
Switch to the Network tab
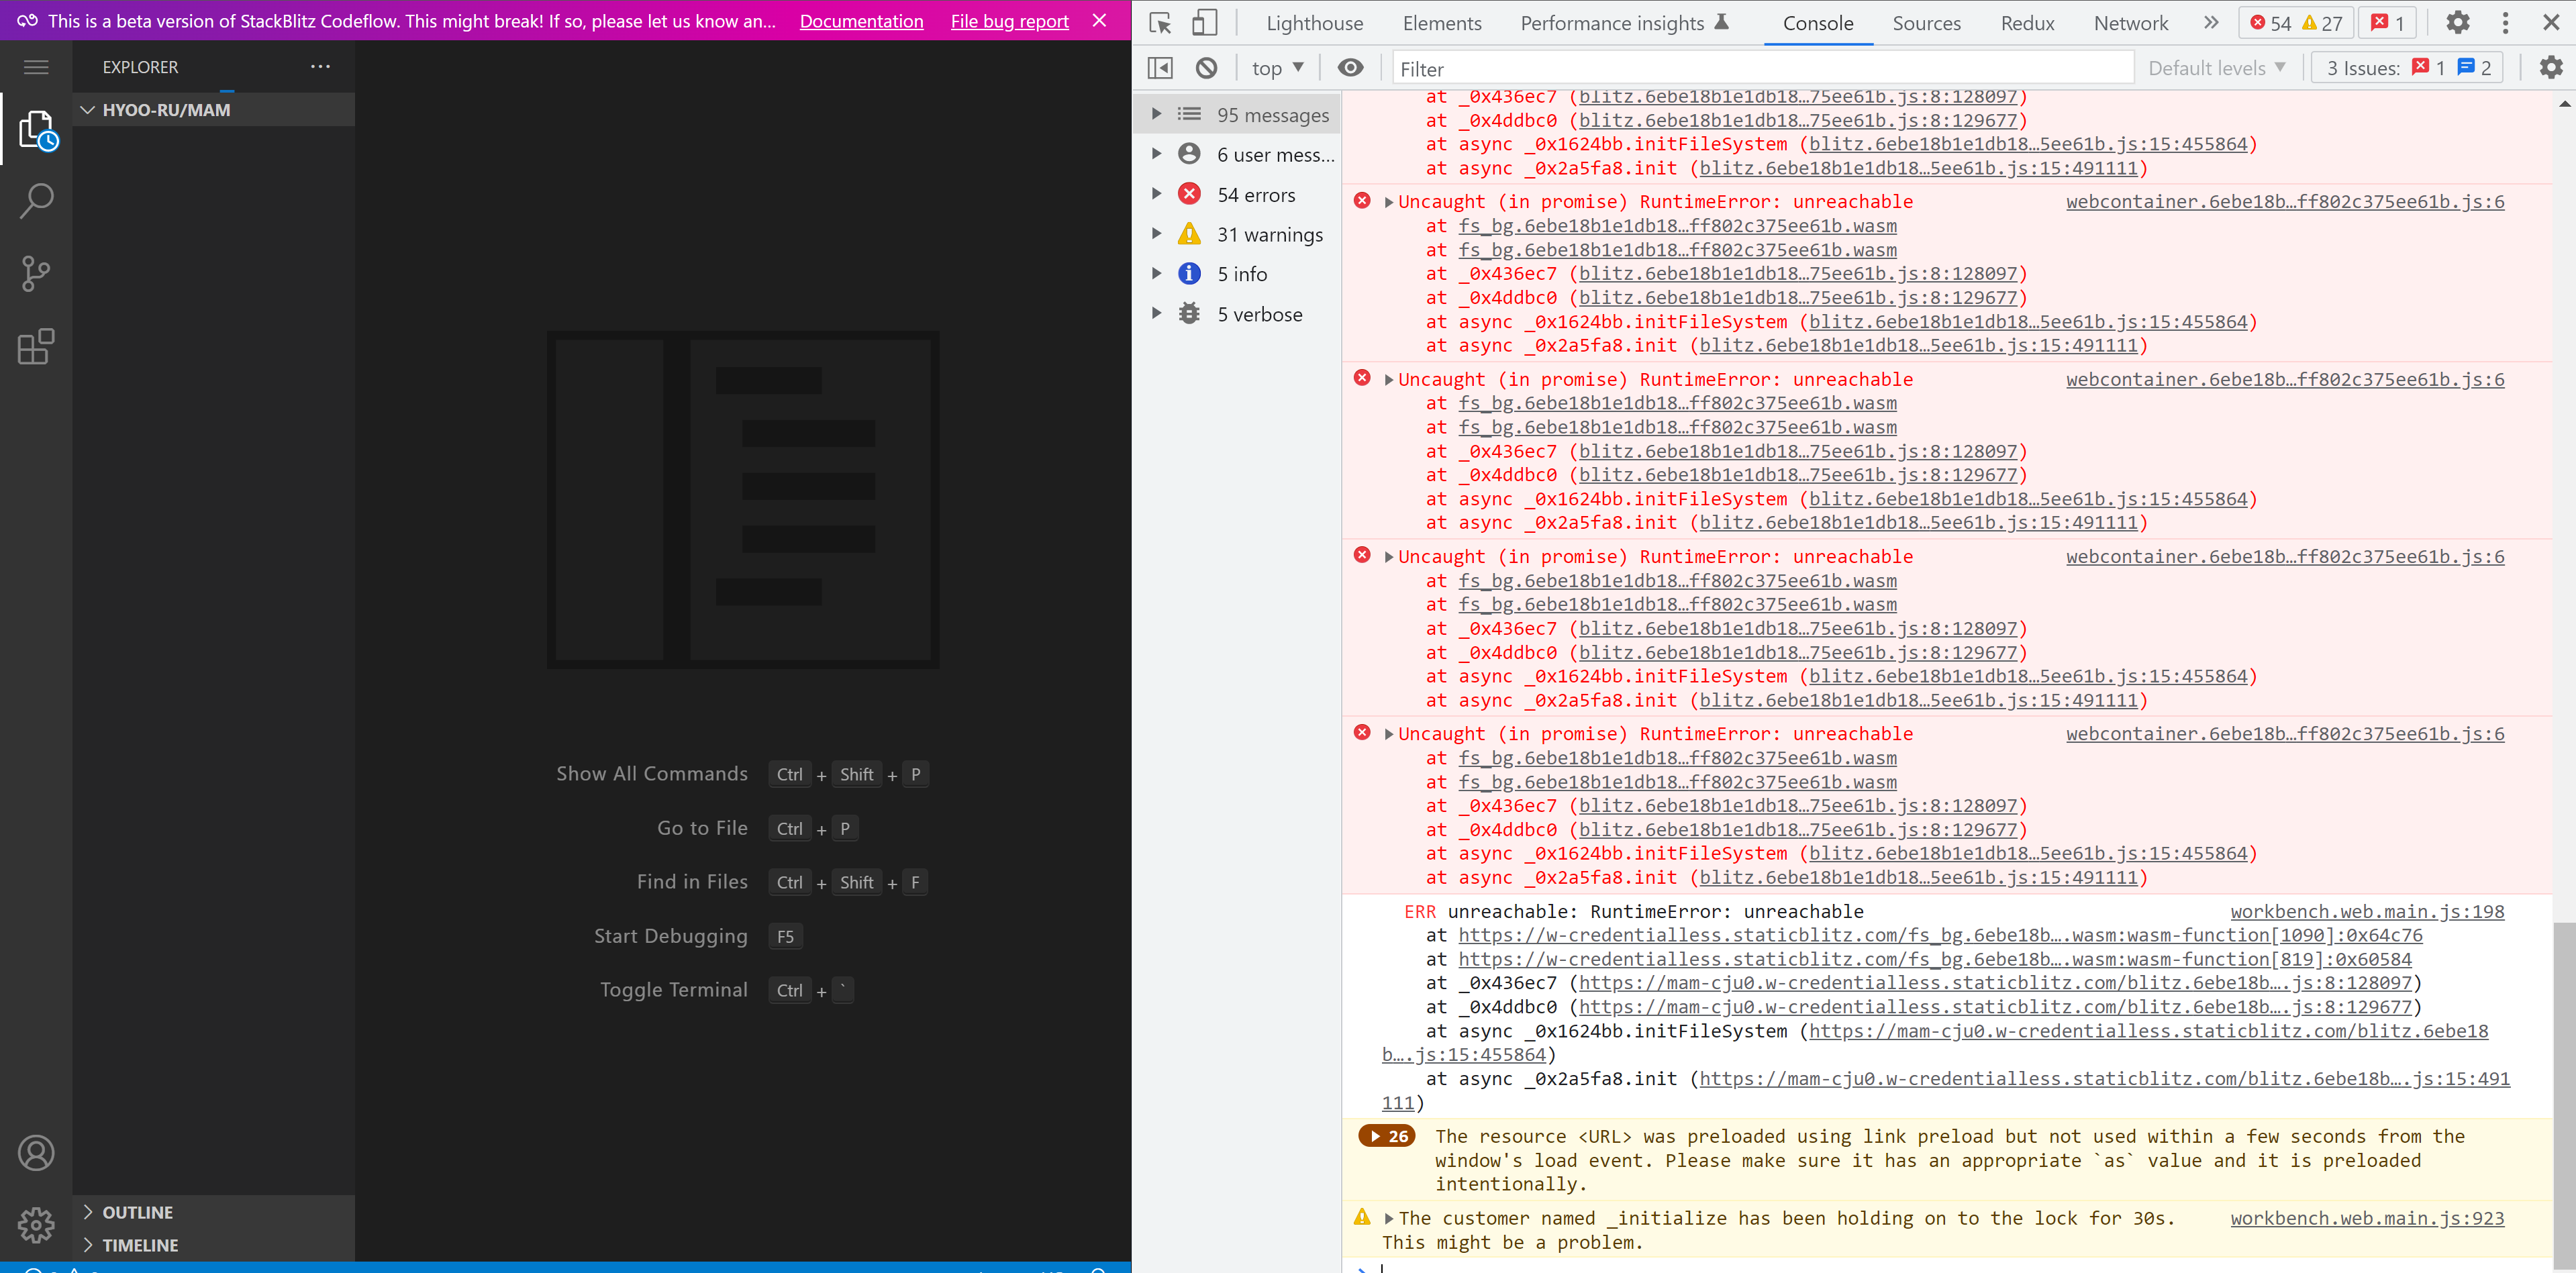tap(2130, 23)
